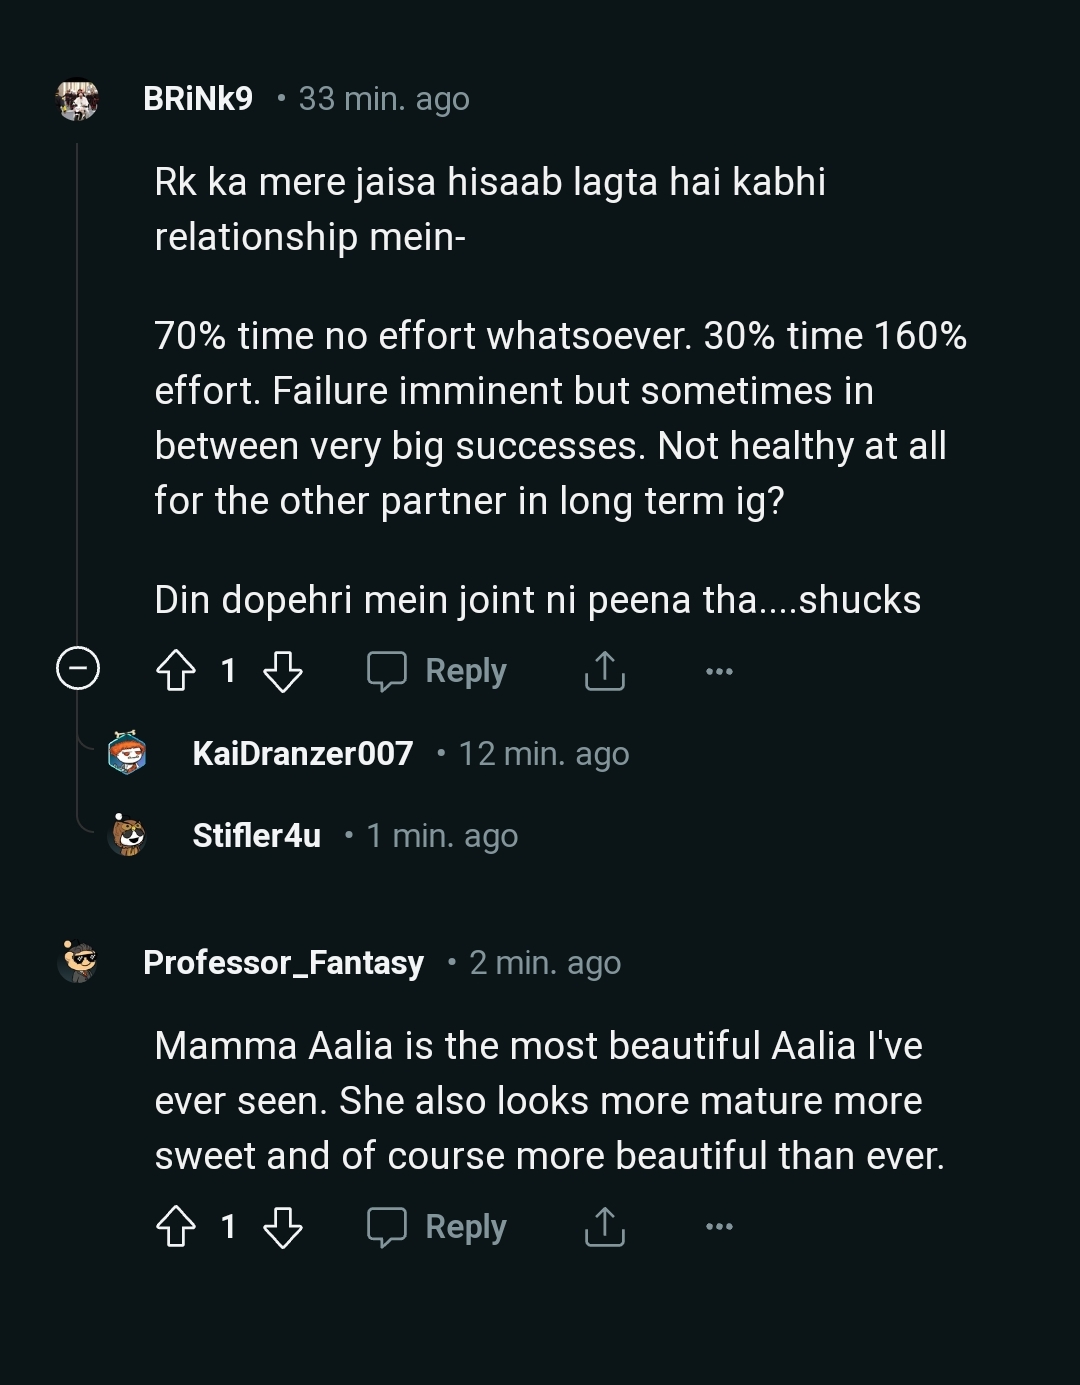
Task: Expand KaiDranzer007's collapsed comment
Action: click(303, 754)
